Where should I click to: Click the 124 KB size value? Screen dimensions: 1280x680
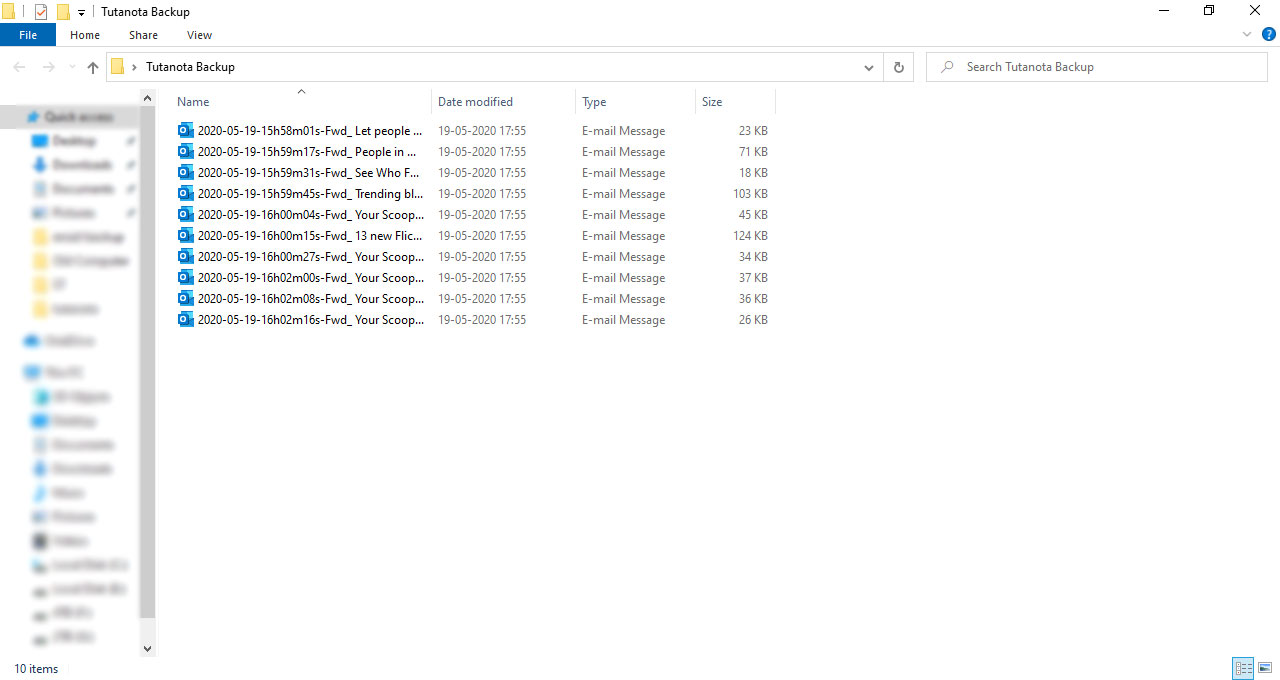750,236
